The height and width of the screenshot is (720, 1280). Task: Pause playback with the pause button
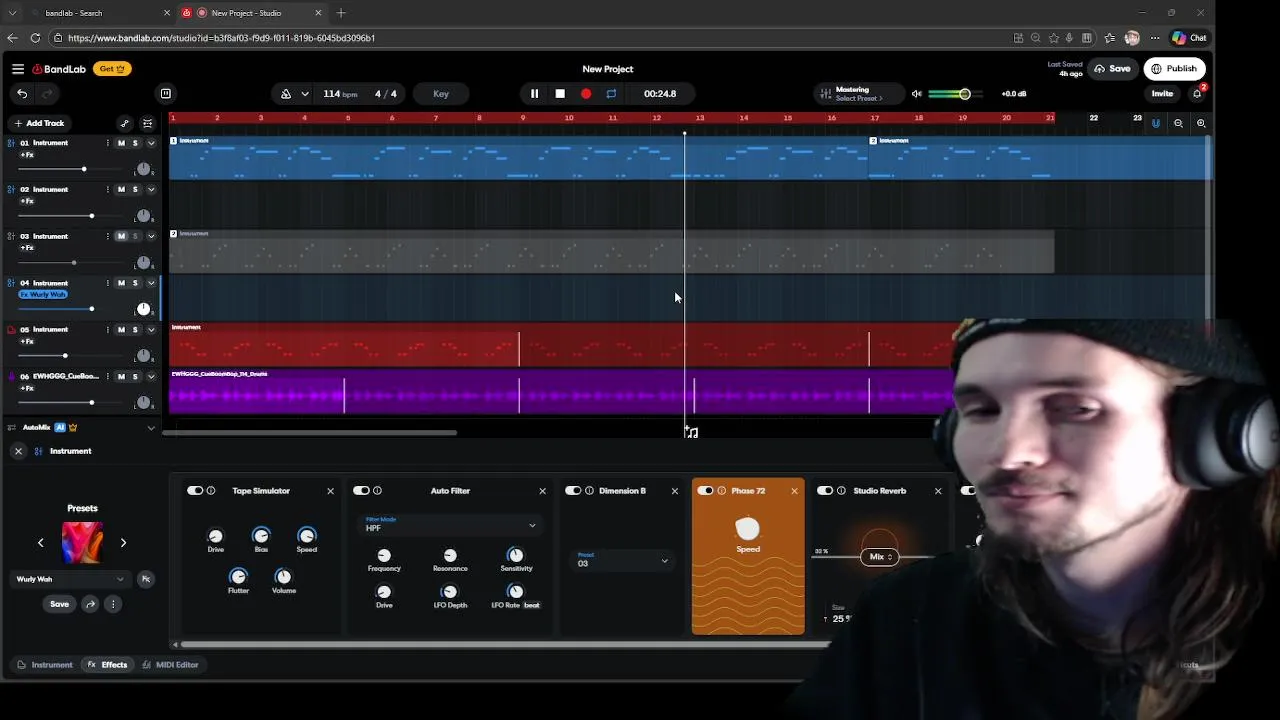[x=534, y=94]
